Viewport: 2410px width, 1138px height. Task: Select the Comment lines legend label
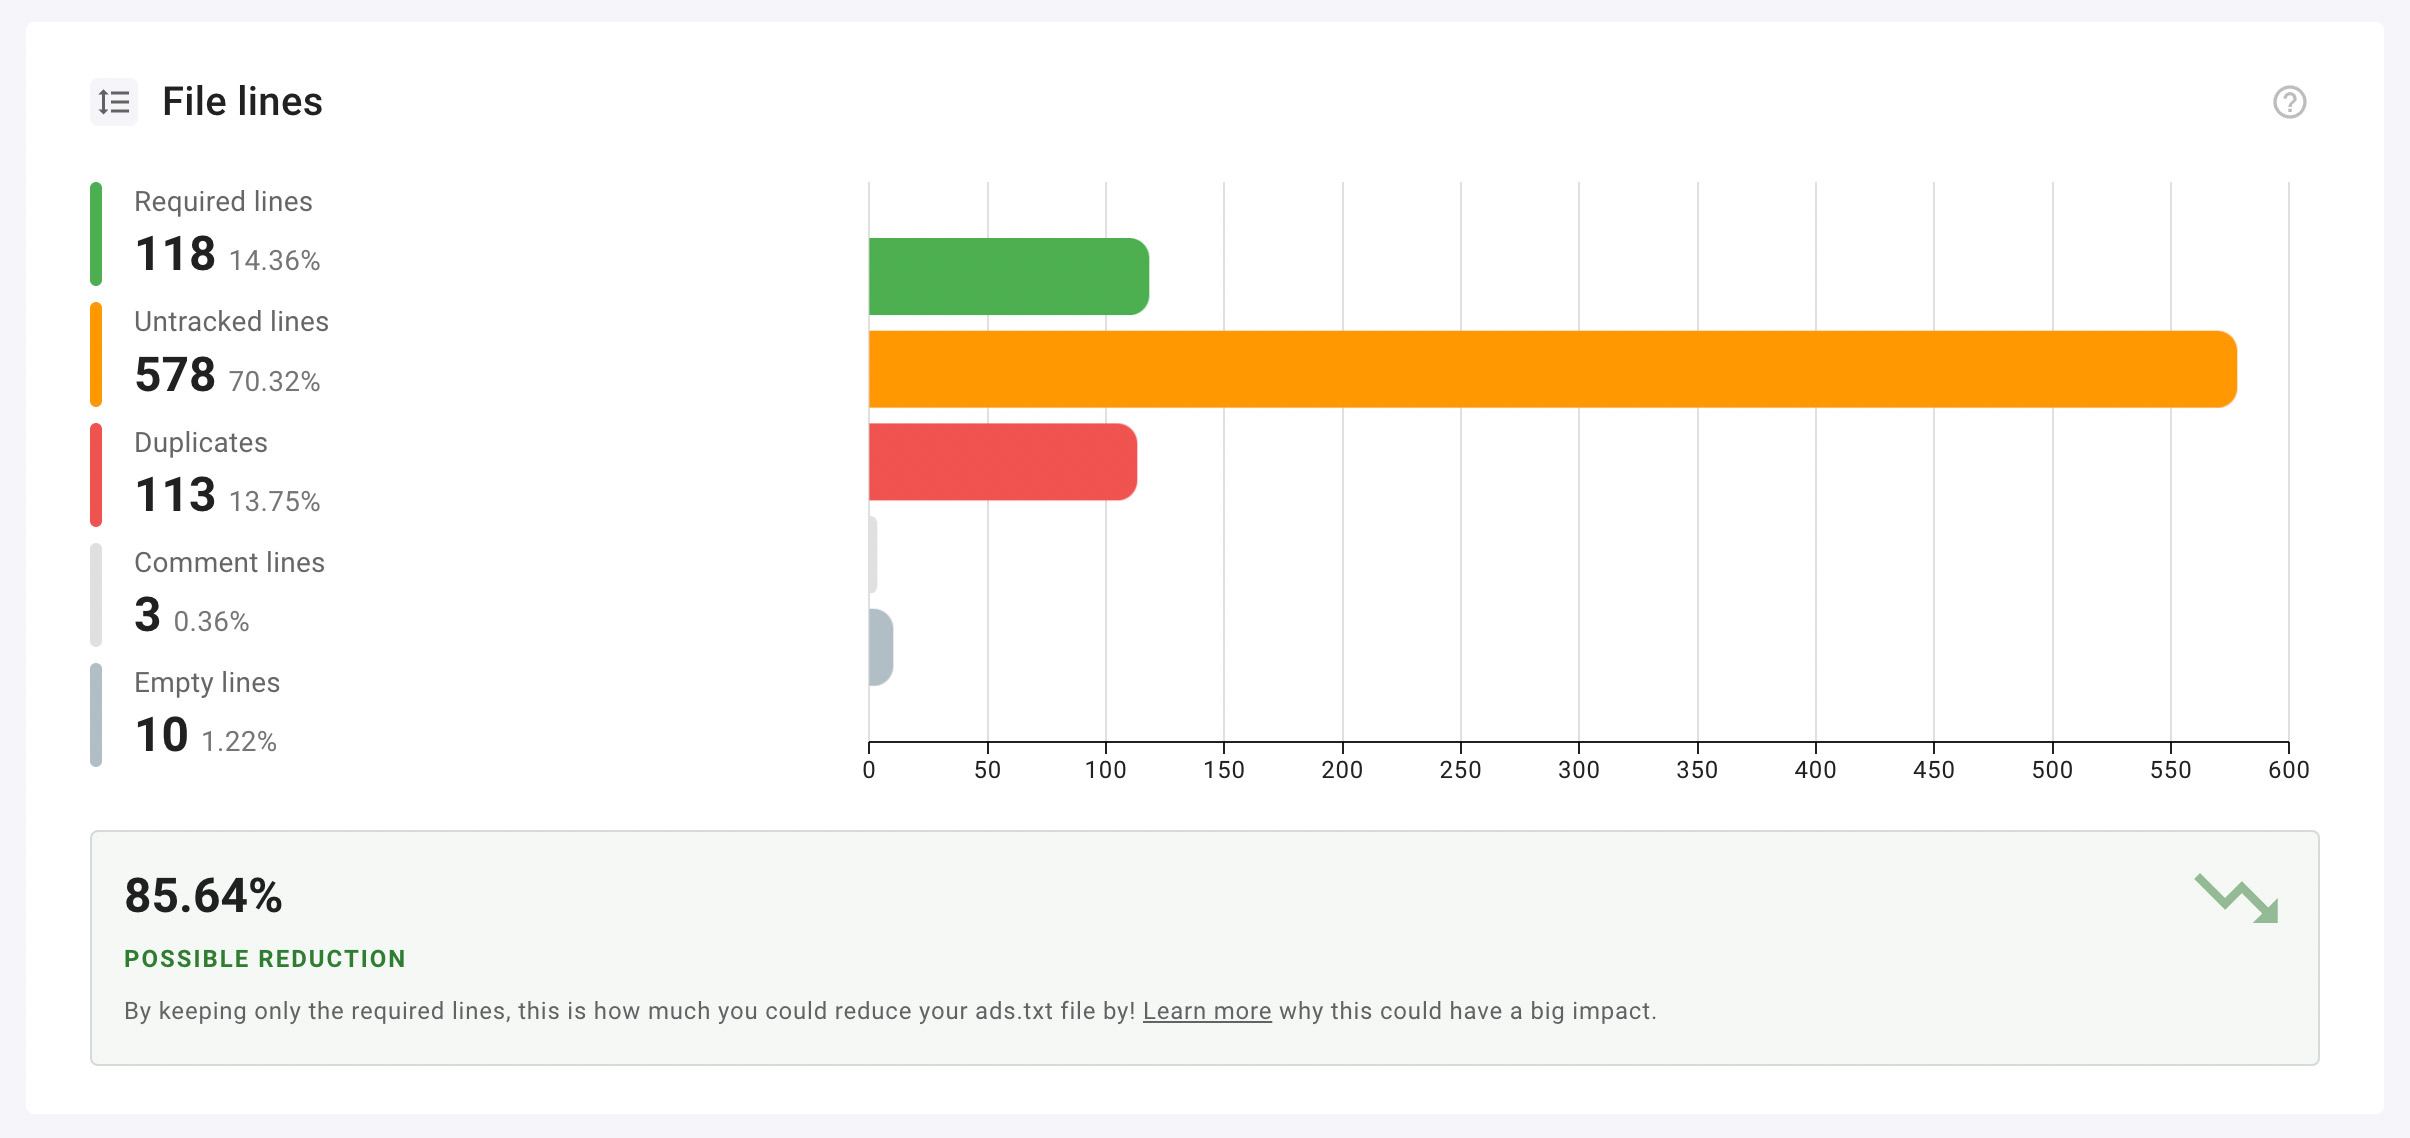(229, 562)
